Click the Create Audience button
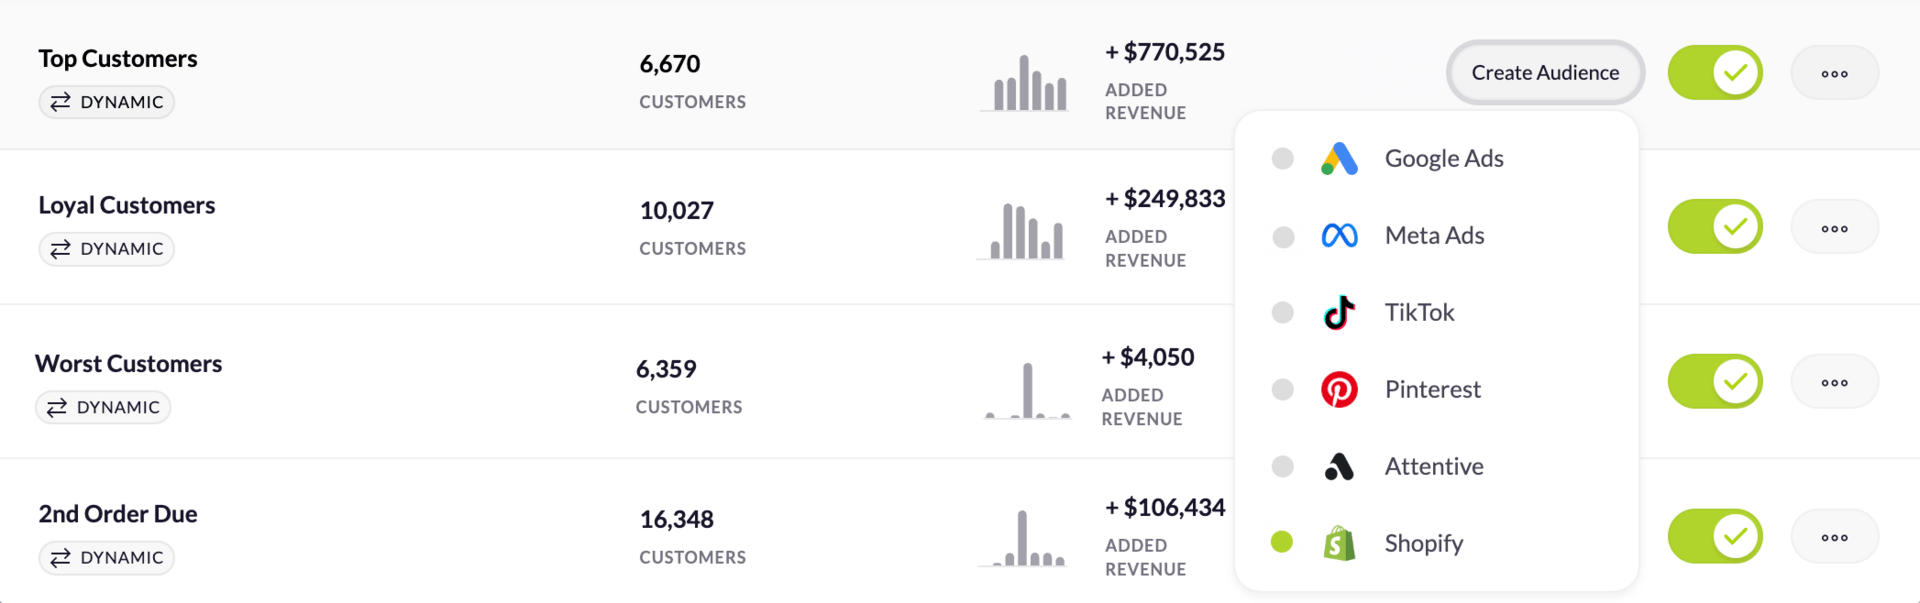The width and height of the screenshot is (1920, 603). (x=1545, y=73)
